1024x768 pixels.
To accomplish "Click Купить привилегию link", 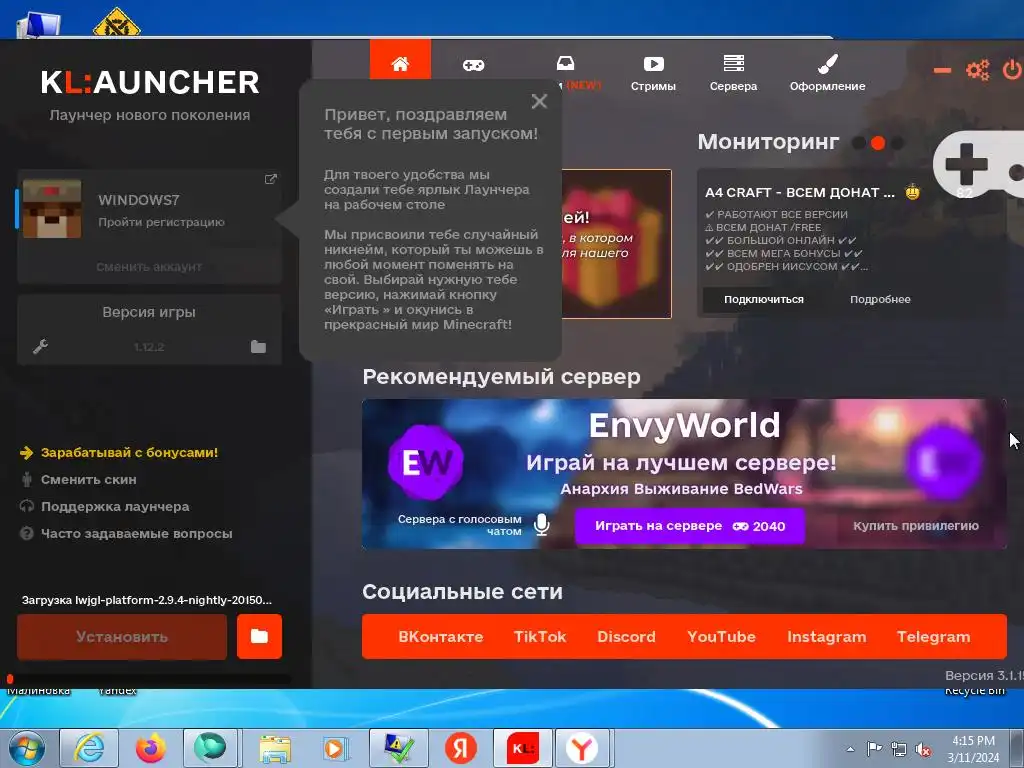I will click(916, 526).
